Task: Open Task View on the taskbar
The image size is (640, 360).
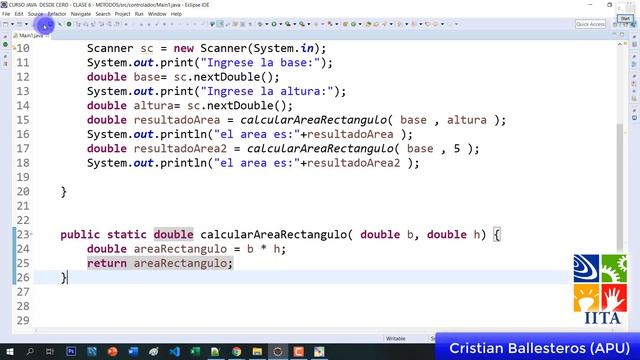Action: point(50,351)
